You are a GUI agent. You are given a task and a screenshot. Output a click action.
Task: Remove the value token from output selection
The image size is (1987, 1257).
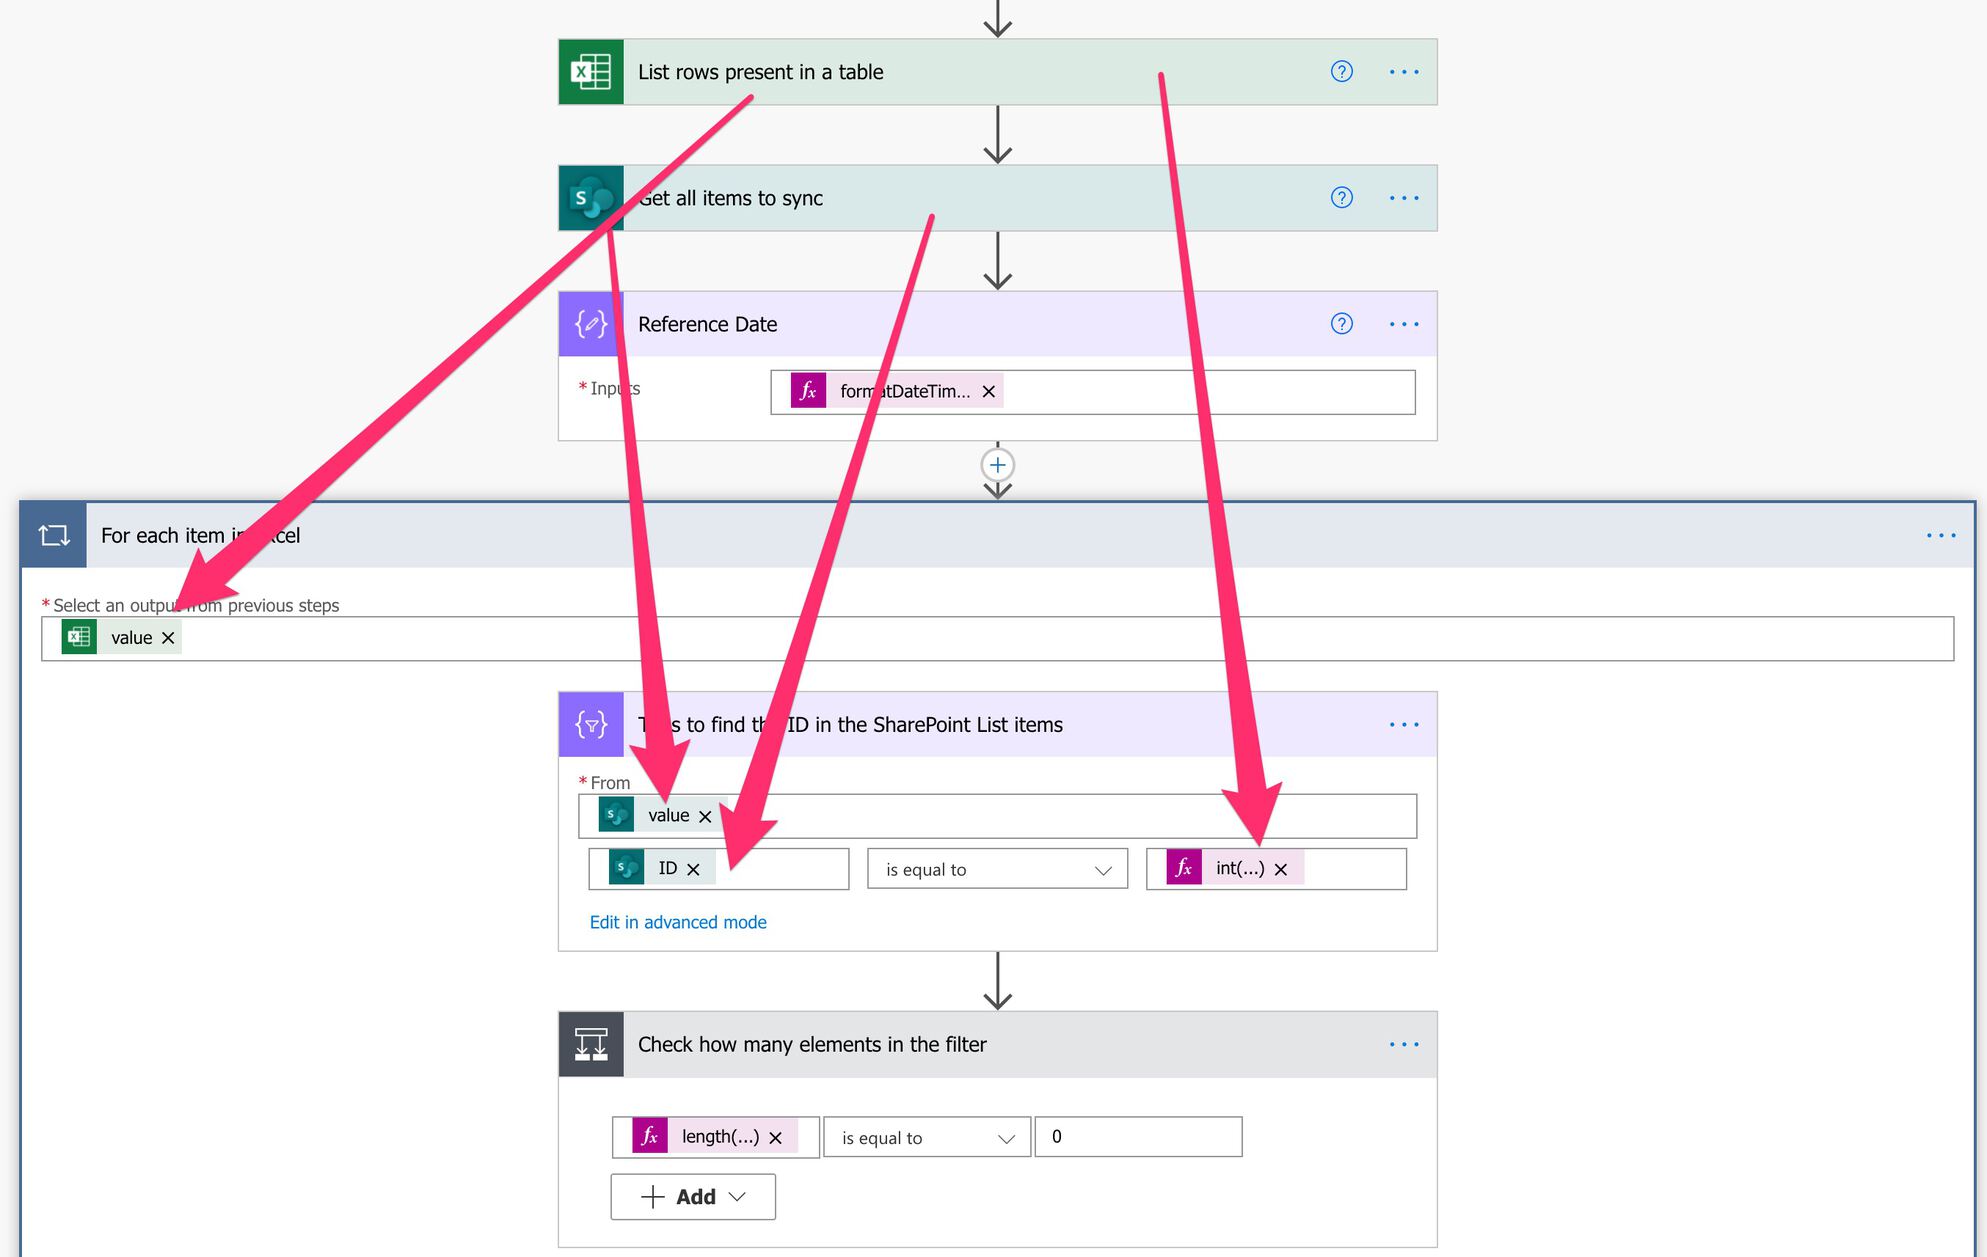coord(168,637)
